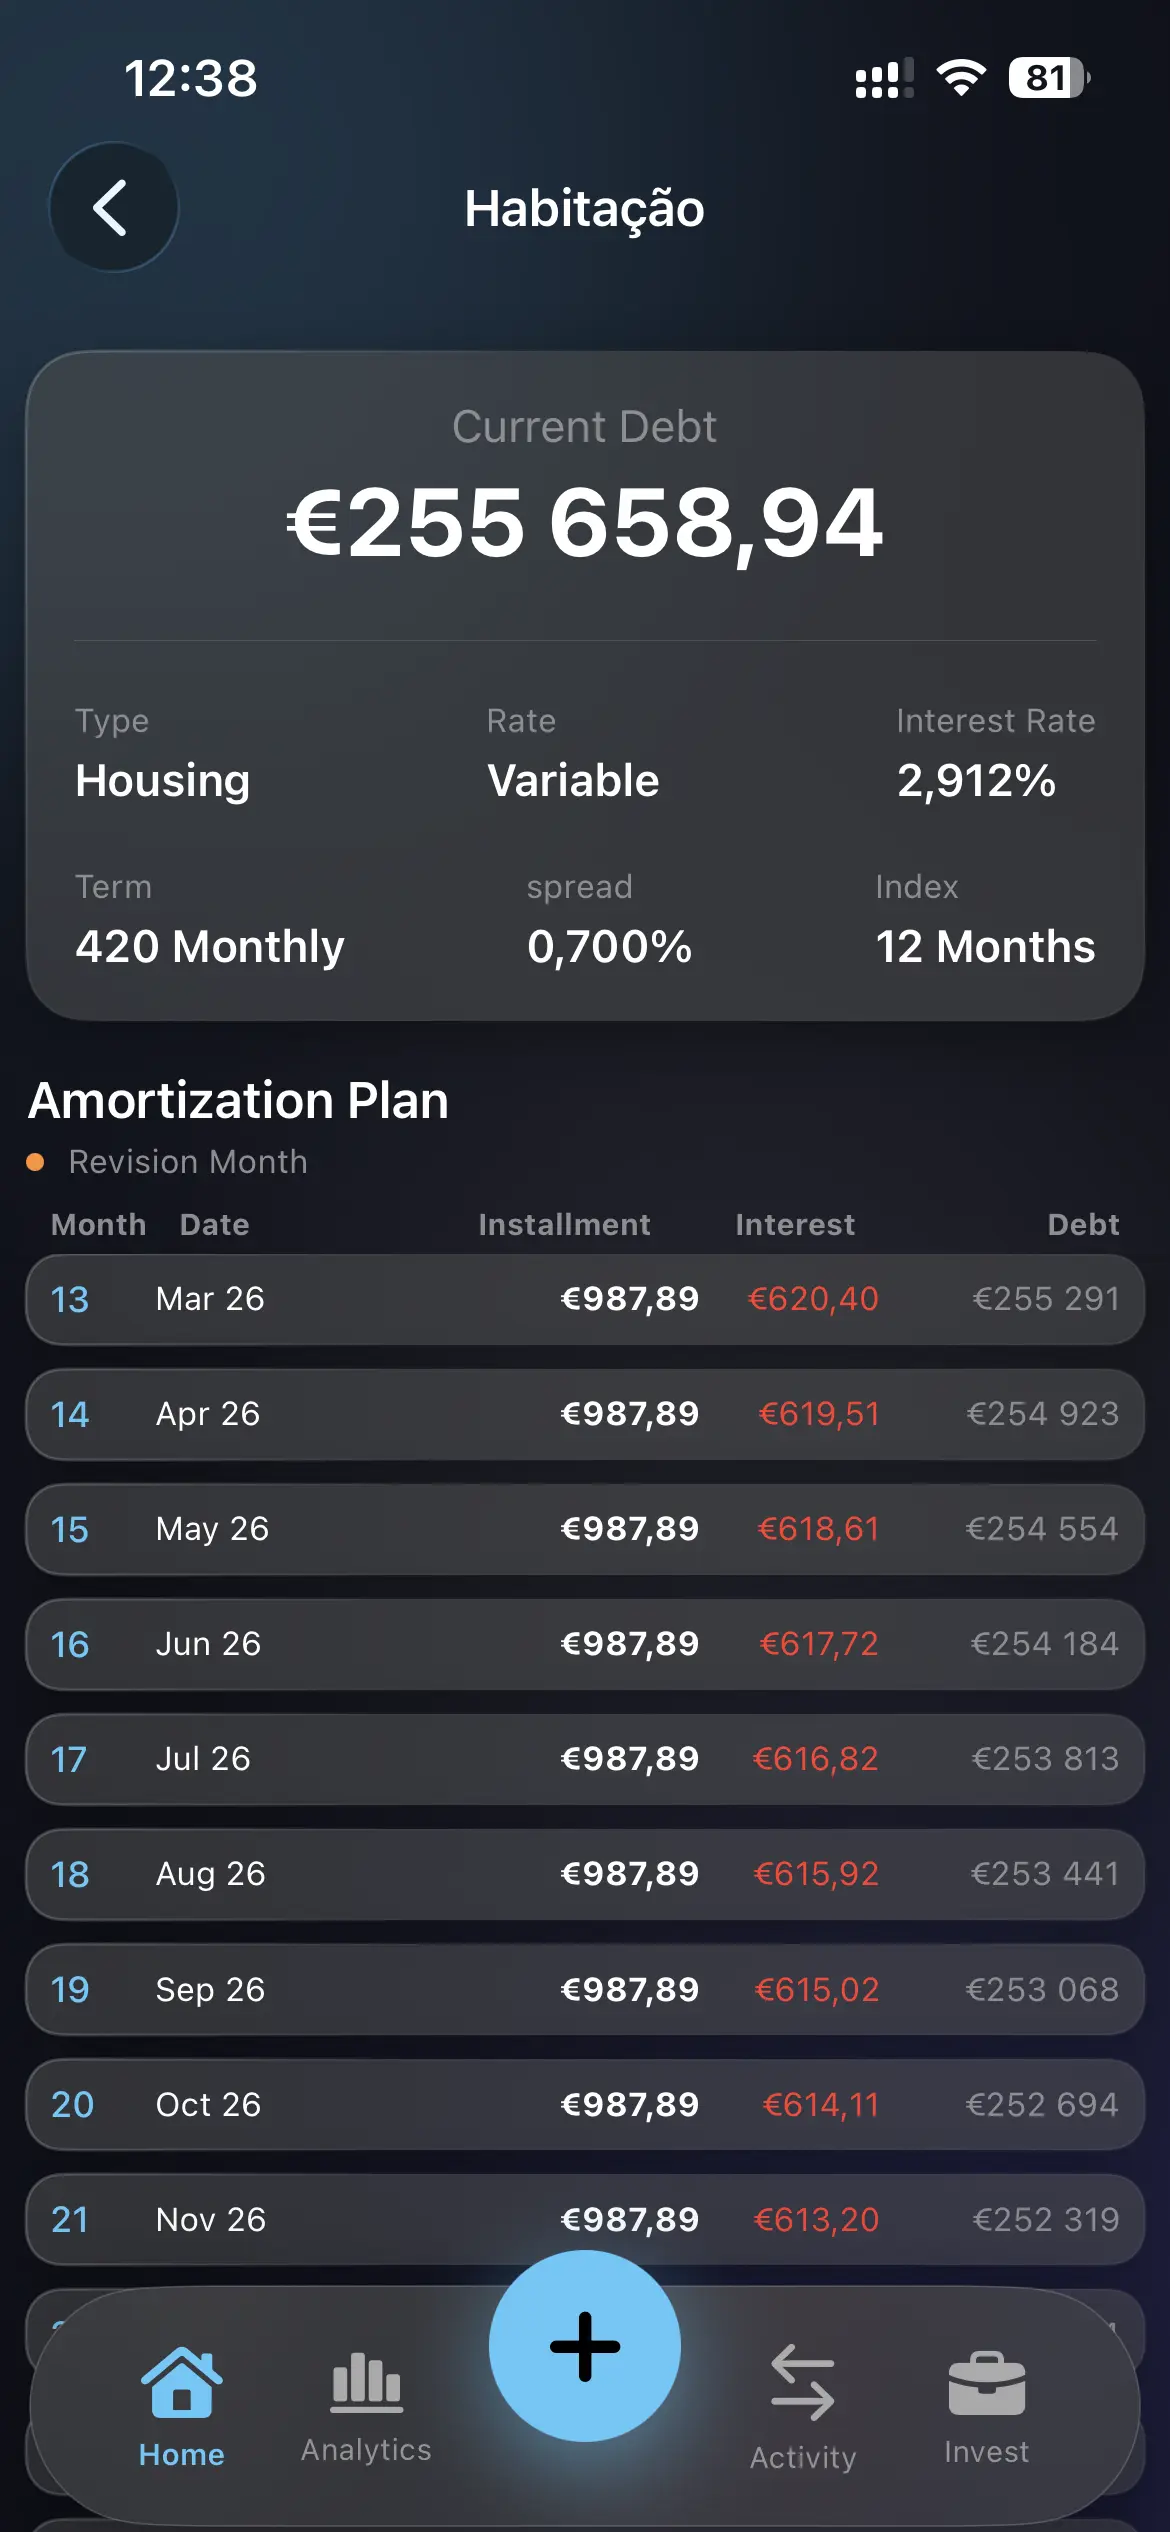
Task: Select month 20 Oct 26 row
Action: pyautogui.click(x=585, y=2105)
